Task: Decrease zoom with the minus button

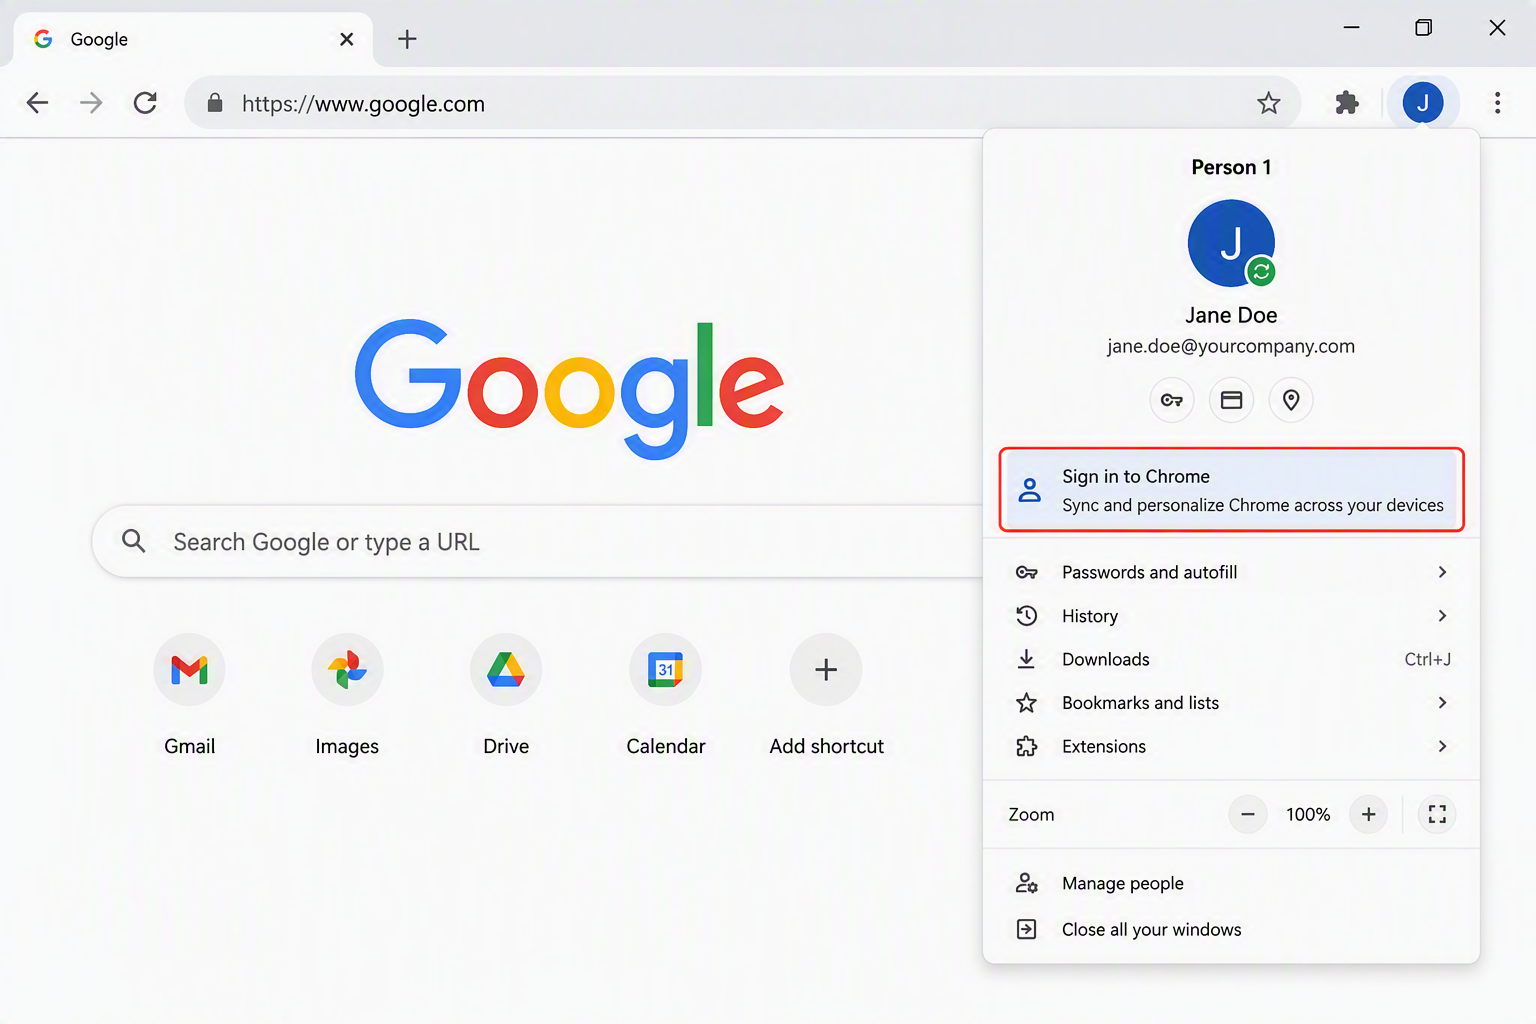Action: 1248,814
